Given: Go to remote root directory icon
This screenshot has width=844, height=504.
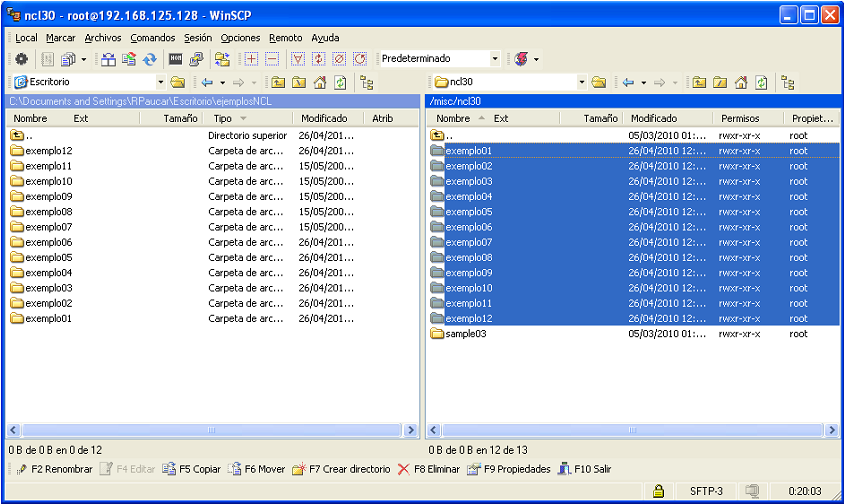Looking at the screenshot, I should tap(720, 82).
